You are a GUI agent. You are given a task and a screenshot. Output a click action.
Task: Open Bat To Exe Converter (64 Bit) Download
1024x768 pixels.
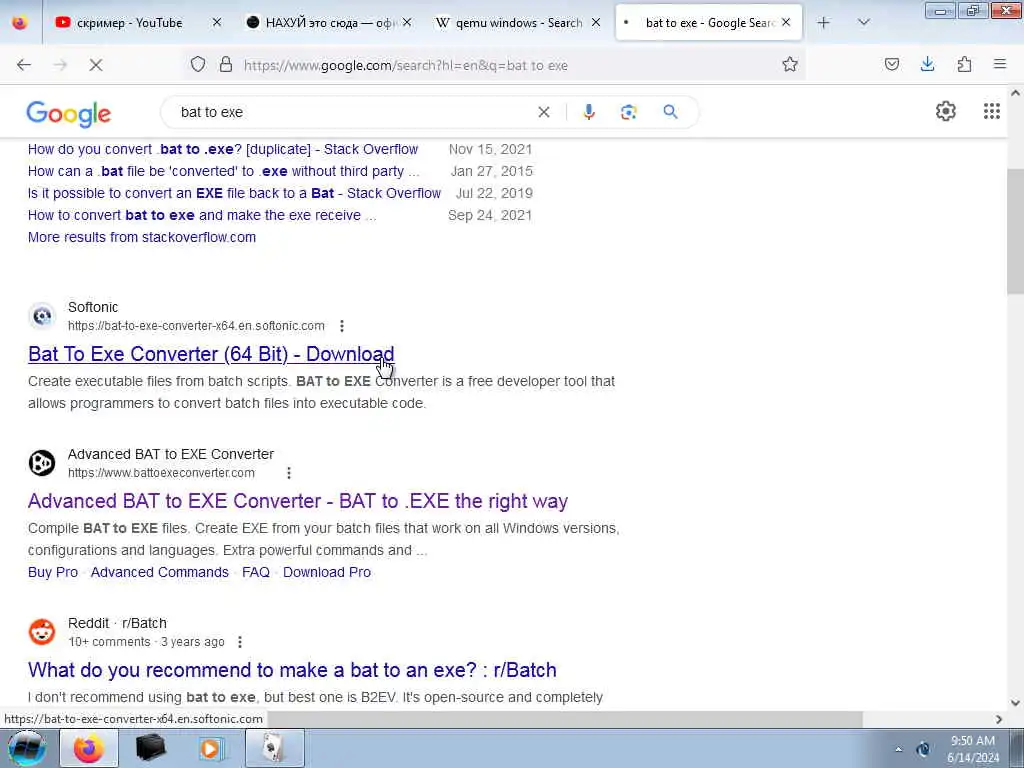[211, 354]
